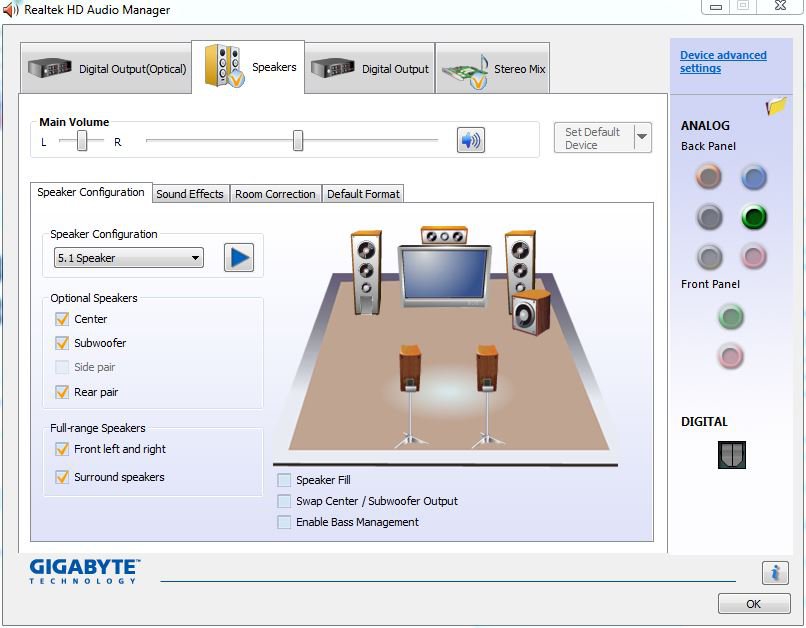Select the Stereo Mix device tab
The height and width of the screenshot is (628, 806).
tap(492, 68)
